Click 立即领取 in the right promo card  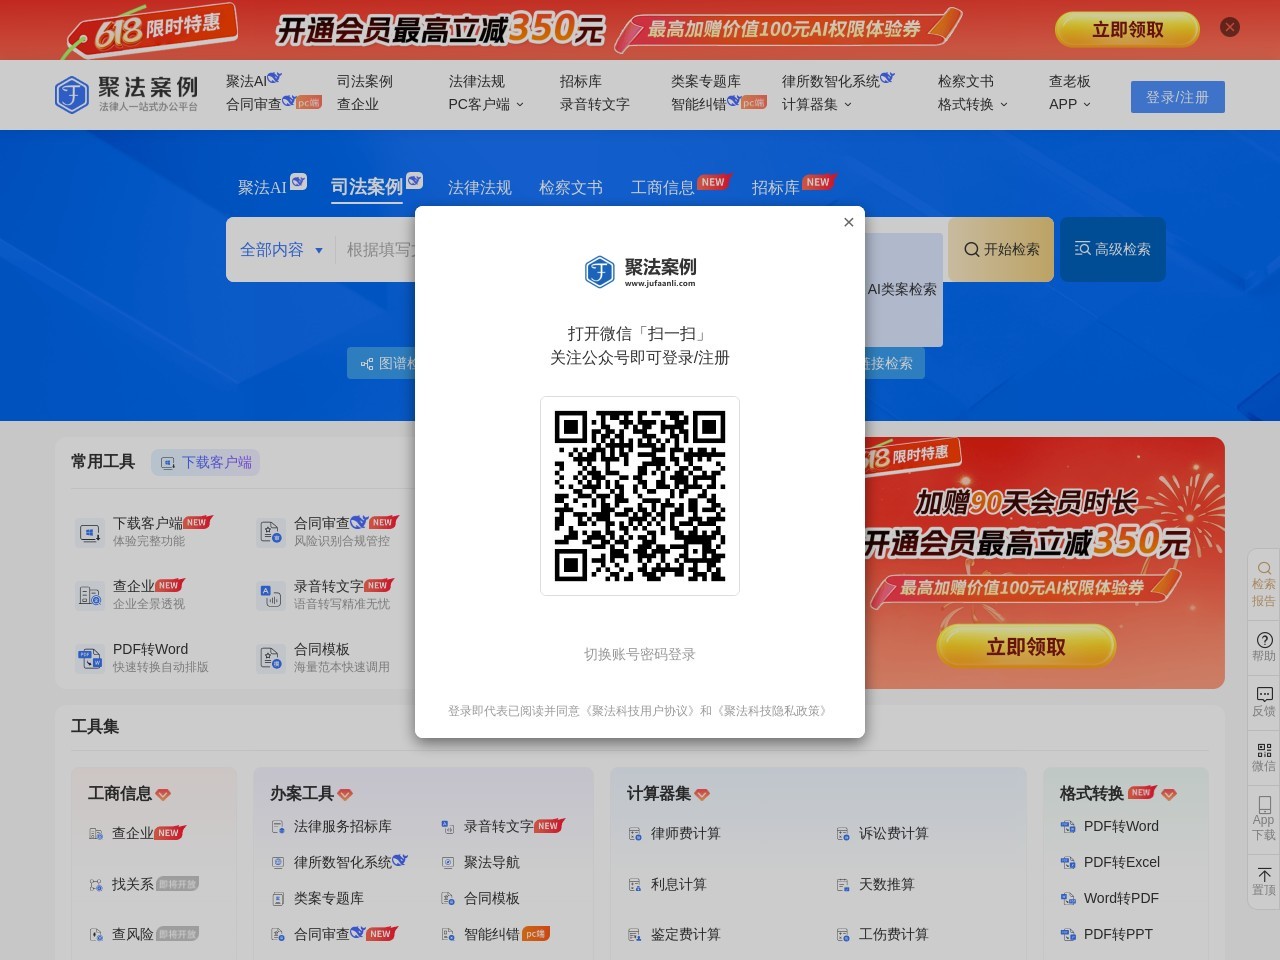click(1026, 647)
